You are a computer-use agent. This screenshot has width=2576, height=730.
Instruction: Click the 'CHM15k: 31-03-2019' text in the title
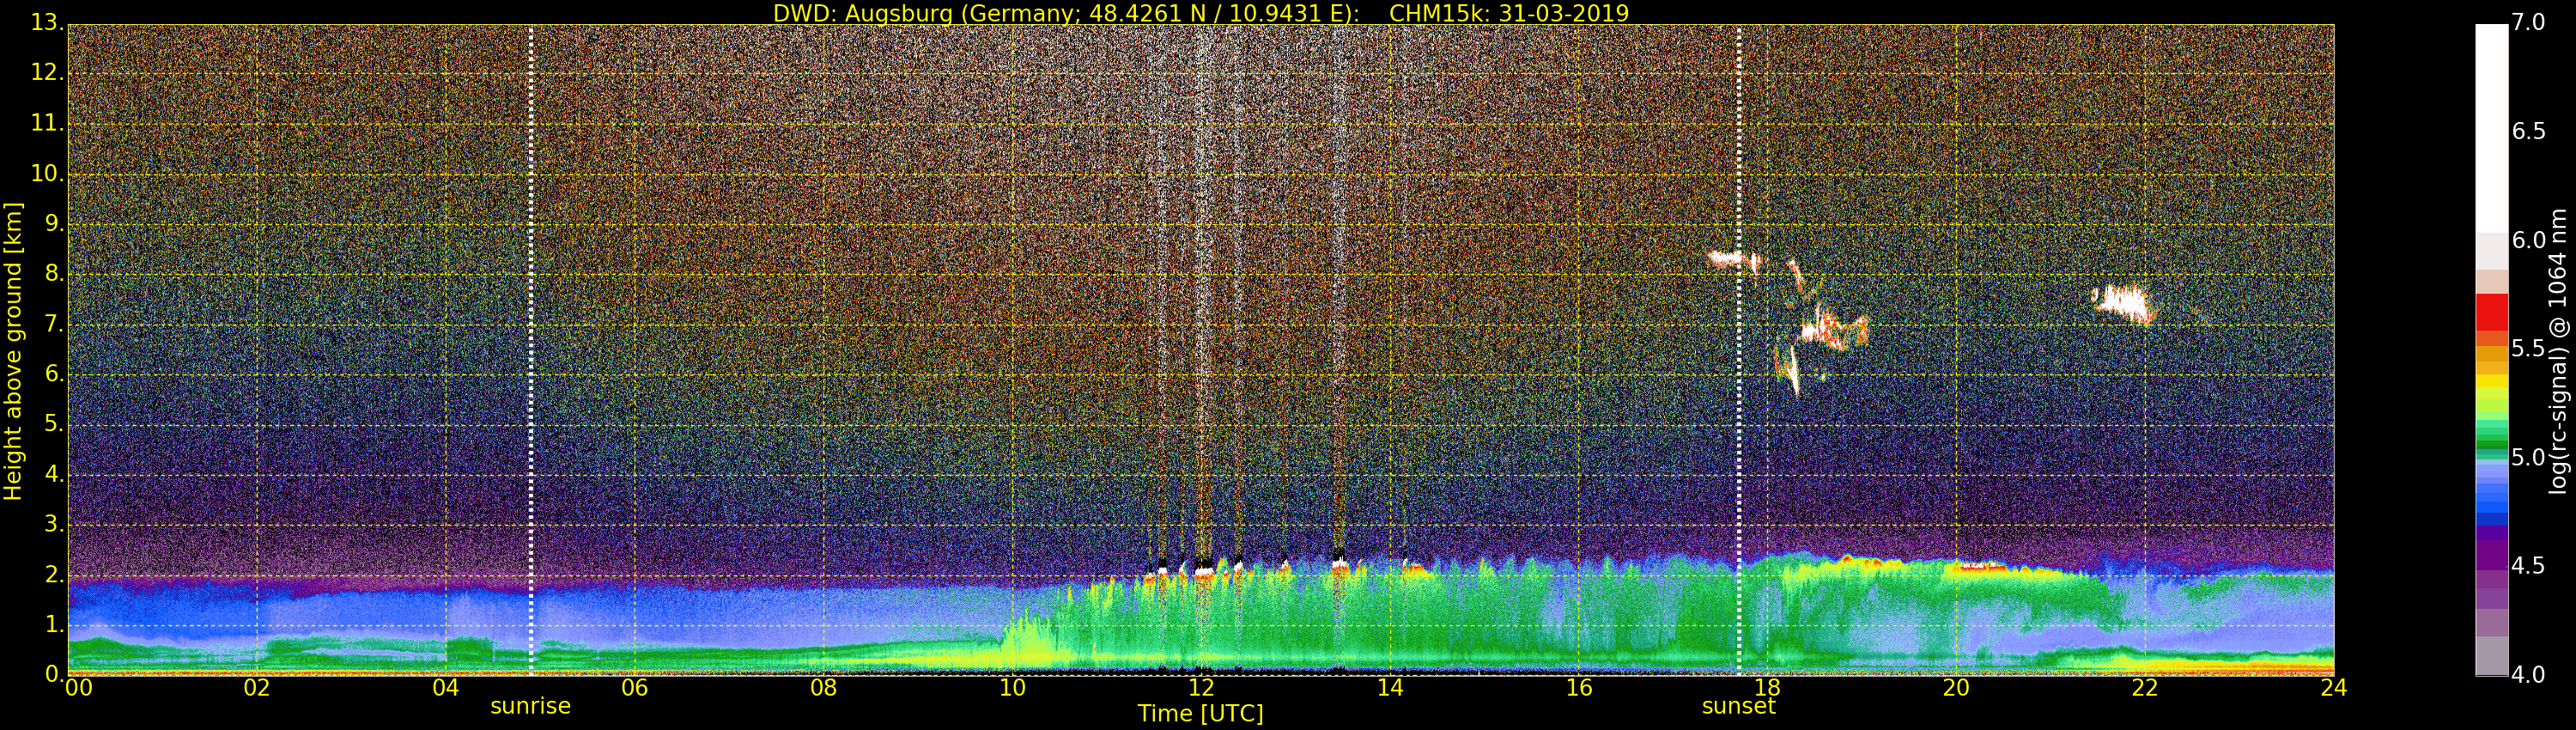(1509, 13)
